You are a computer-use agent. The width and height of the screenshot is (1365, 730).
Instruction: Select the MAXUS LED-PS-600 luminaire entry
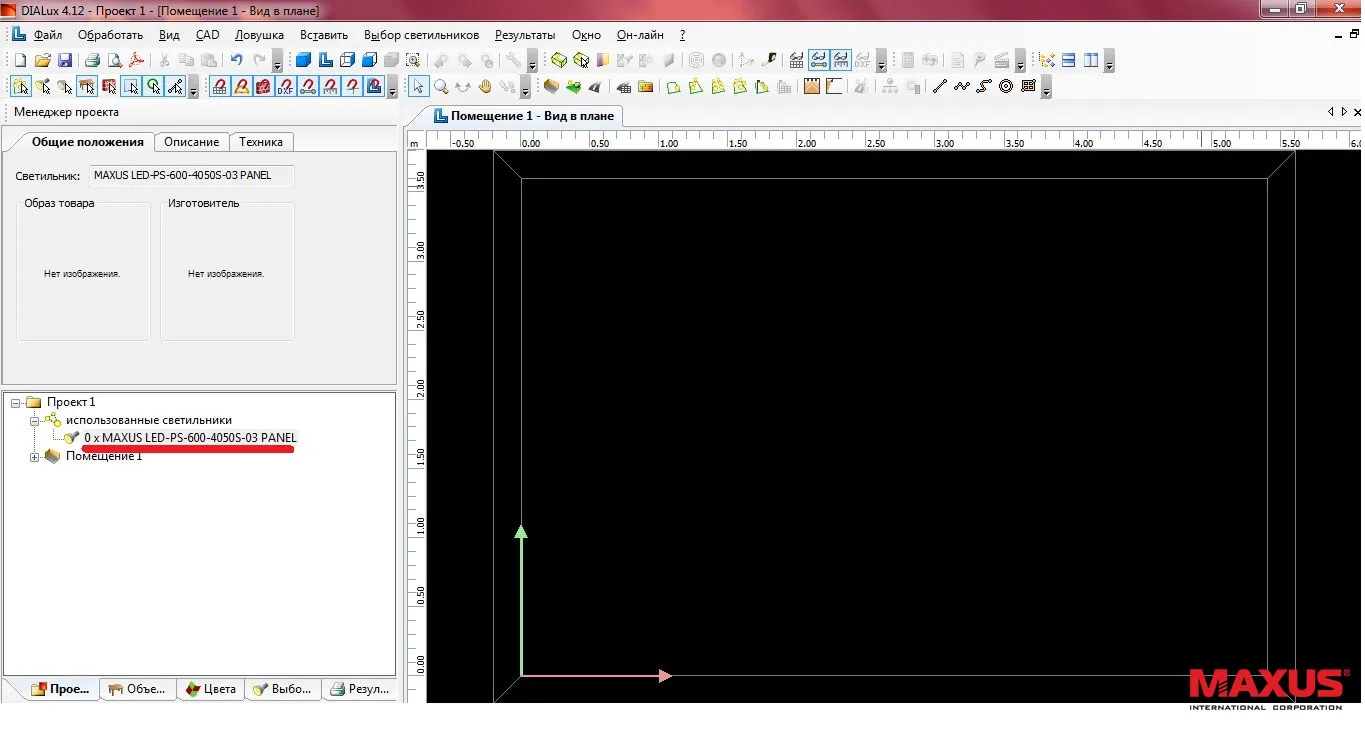(x=190, y=438)
